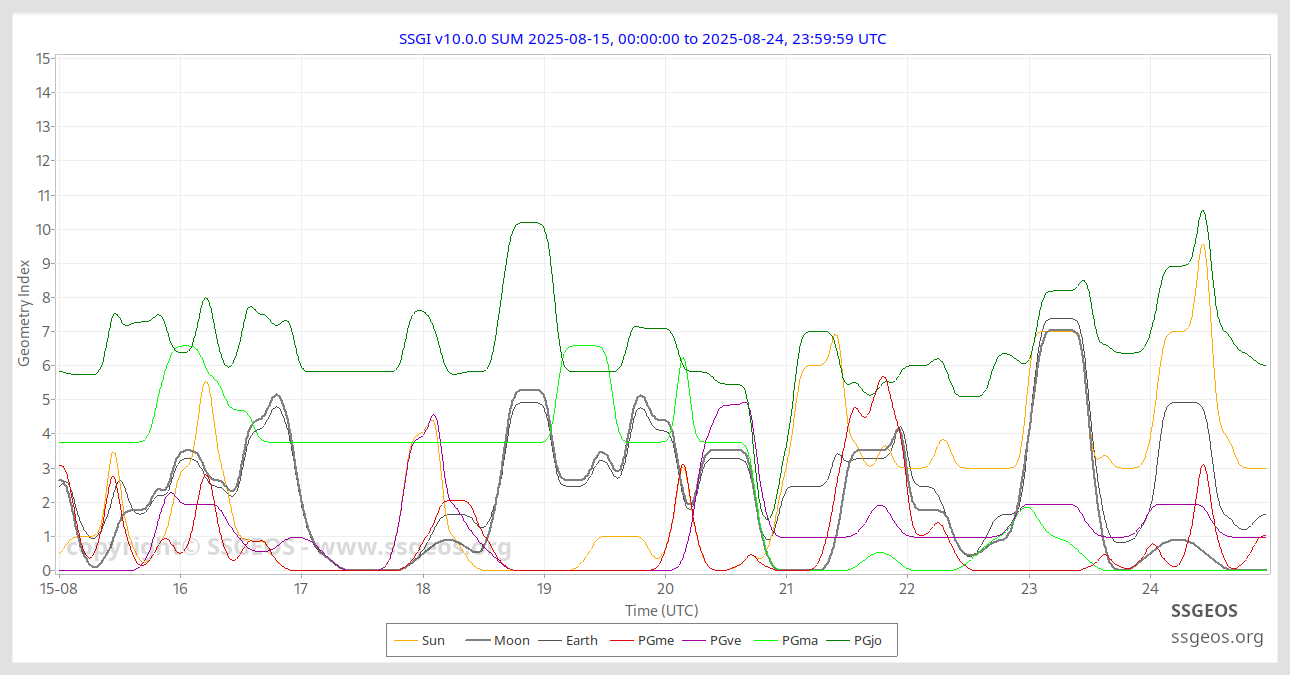Toggle the PGve series legend label
This screenshot has height=675, width=1290.
point(725,640)
